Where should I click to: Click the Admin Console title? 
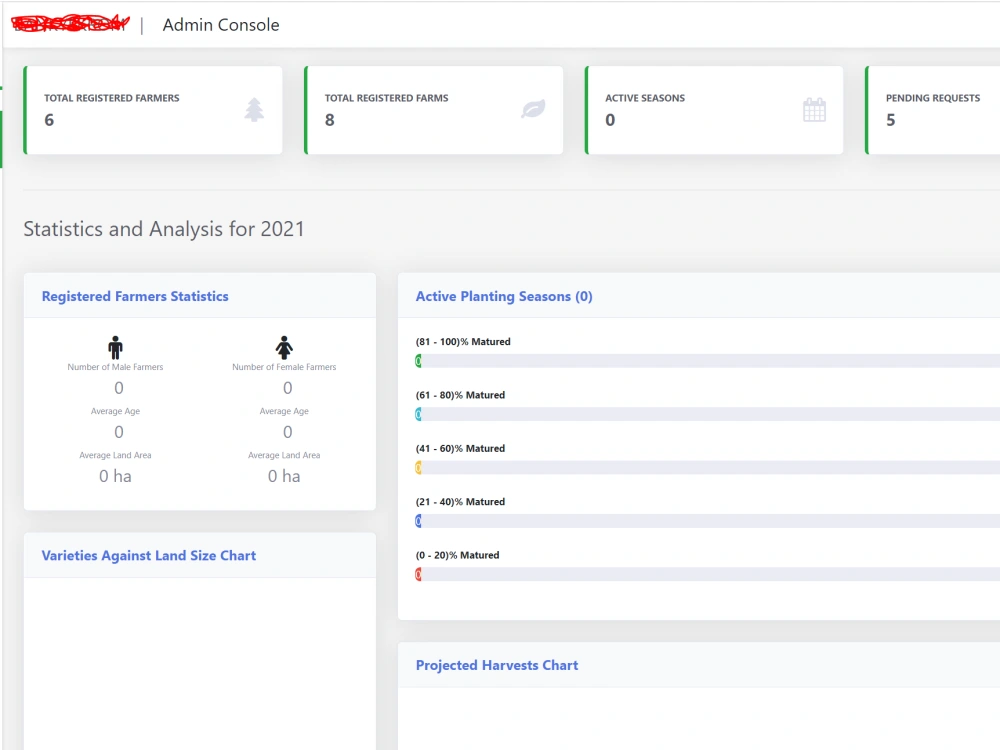click(221, 25)
